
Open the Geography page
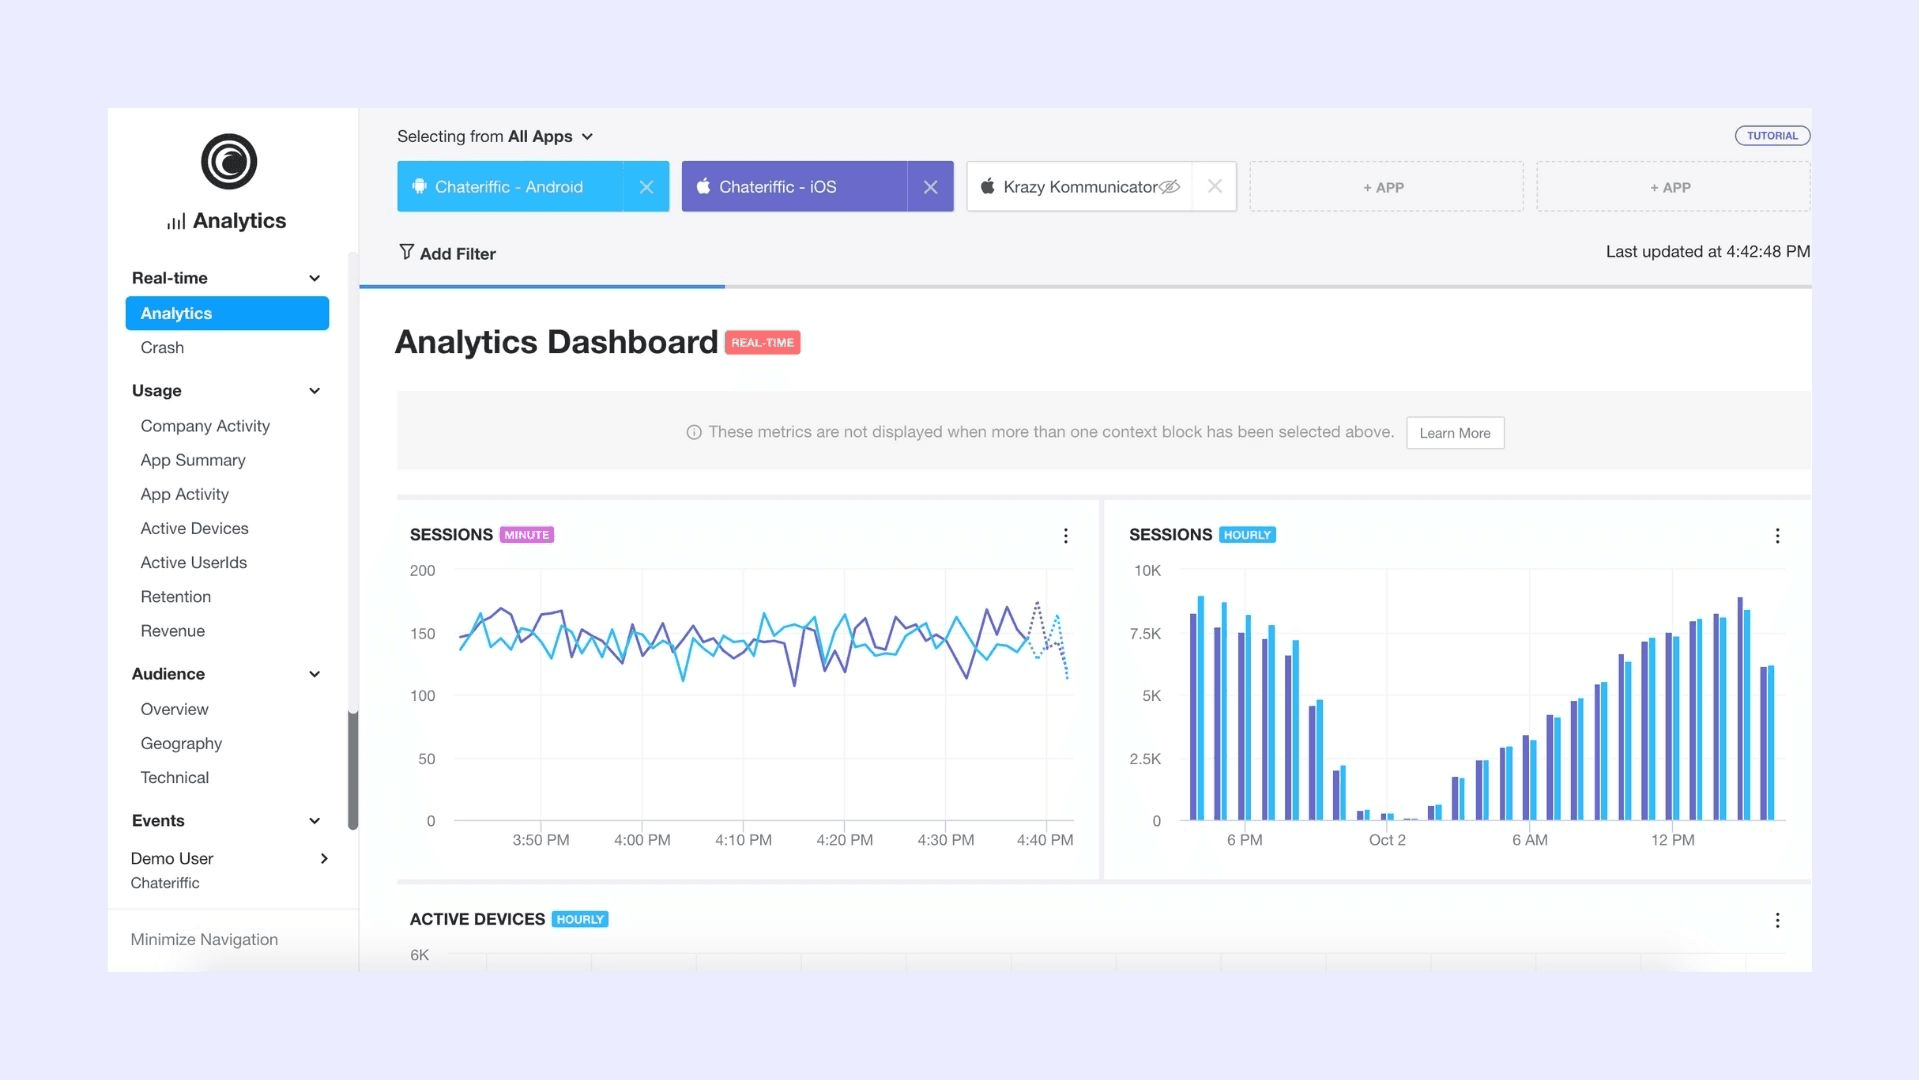(181, 743)
